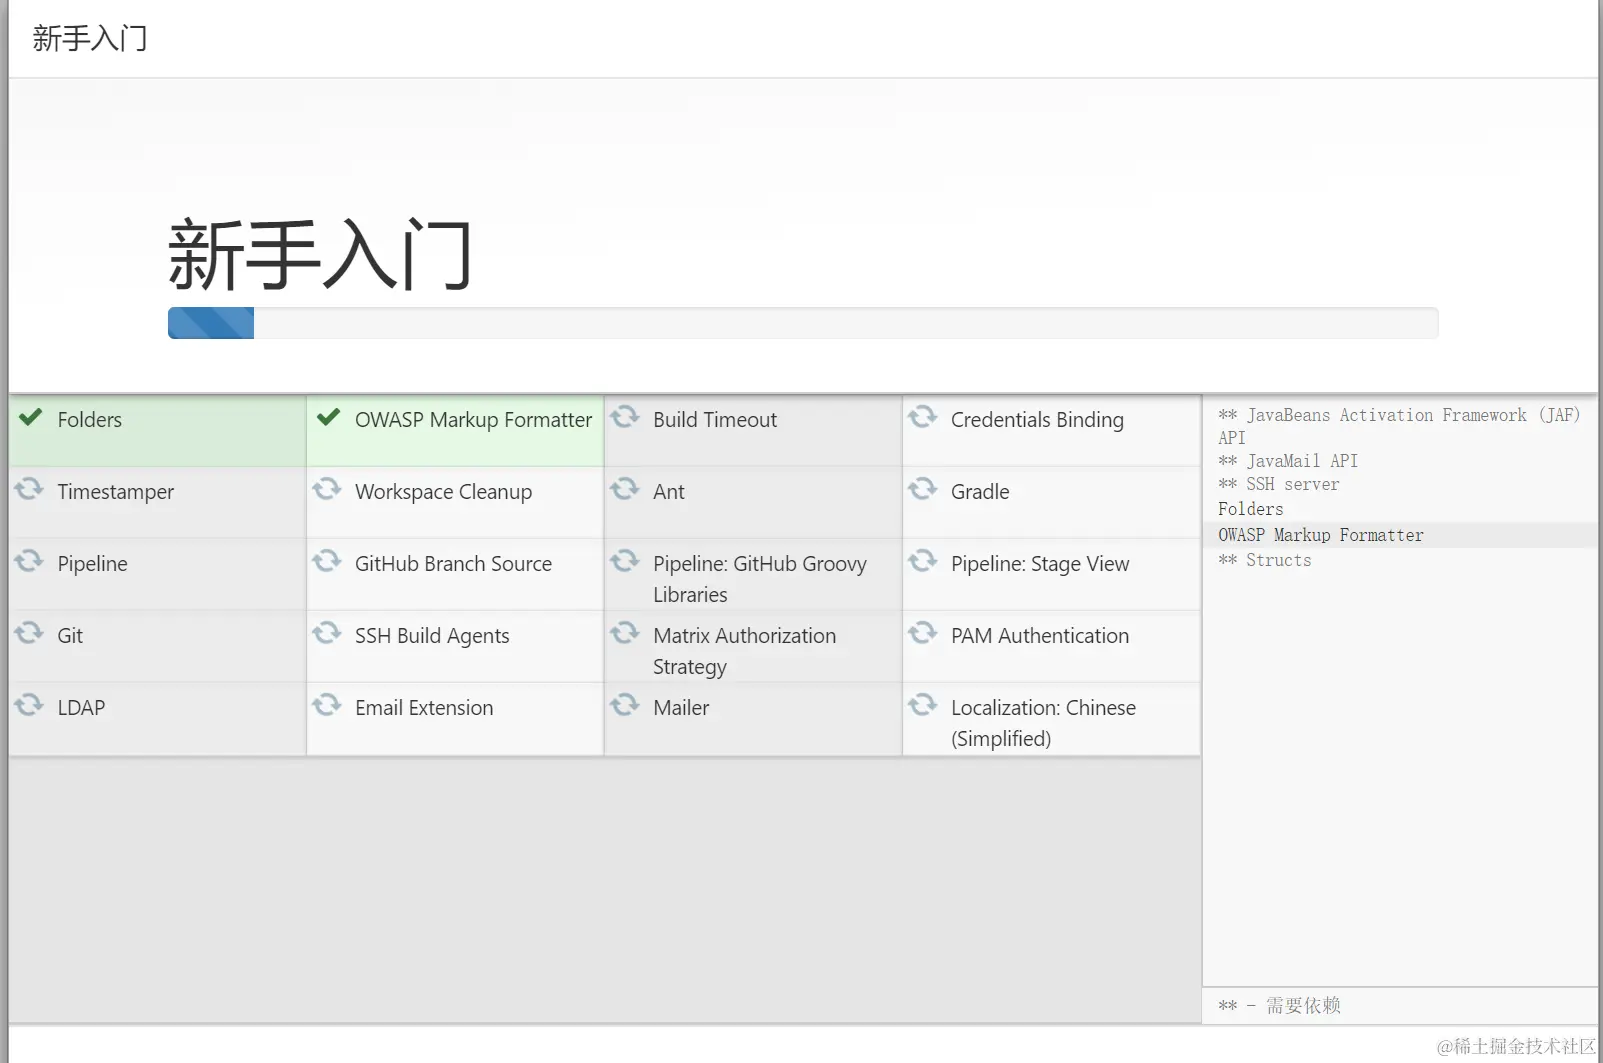The height and width of the screenshot is (1063, 1603).
Task: Click the Email Extension plugin label
Action: click(x=424, y=708)
